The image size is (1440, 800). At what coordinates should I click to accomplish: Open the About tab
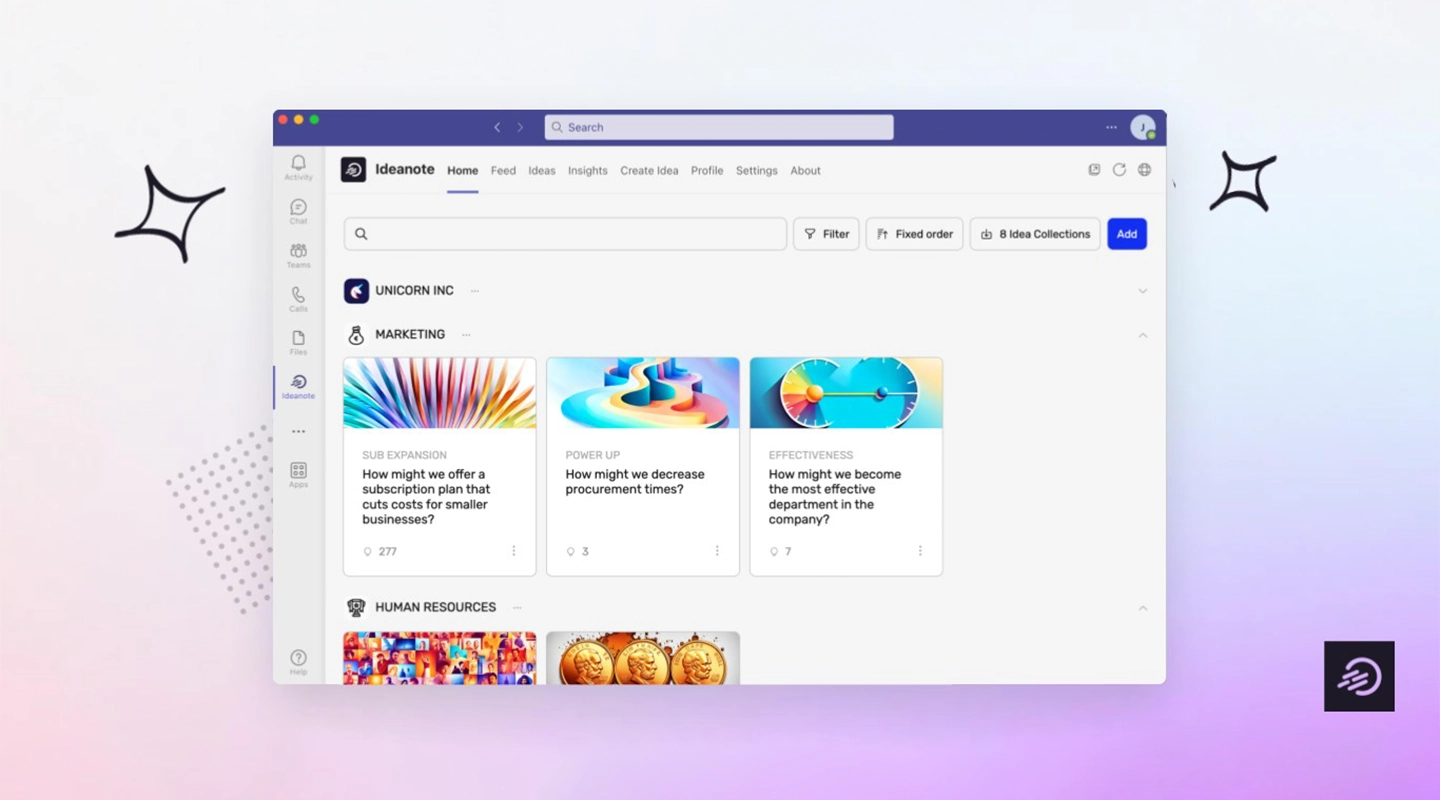806,171
